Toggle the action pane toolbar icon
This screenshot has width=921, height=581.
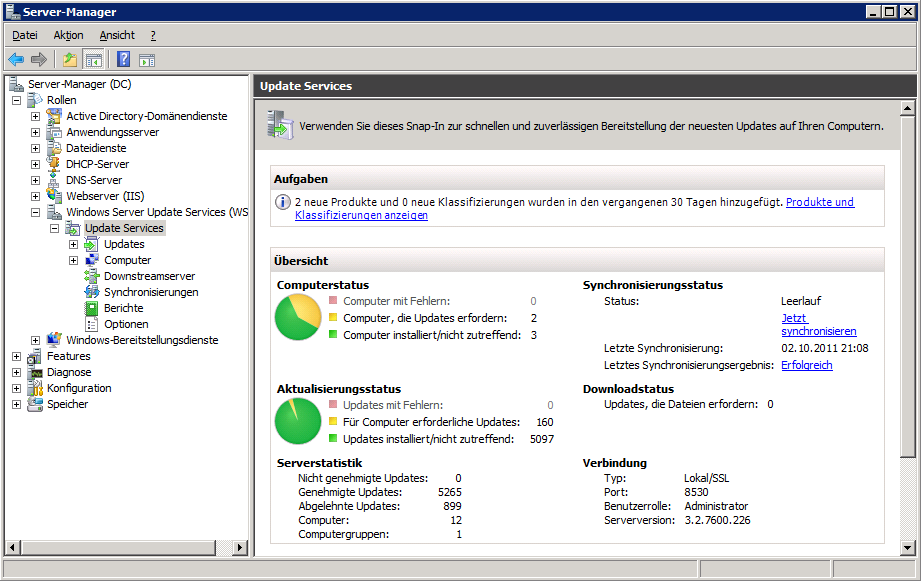tap(147, 59)
